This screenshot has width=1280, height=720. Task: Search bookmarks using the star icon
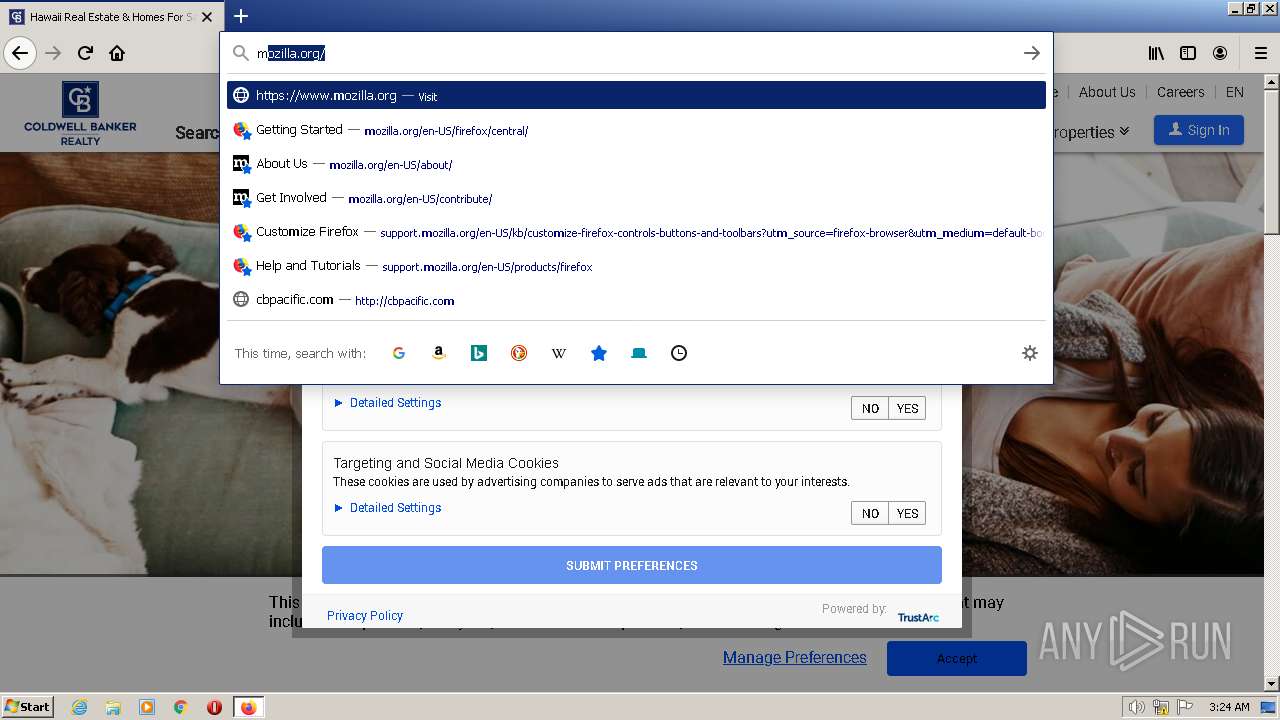(x=599, y=353)
